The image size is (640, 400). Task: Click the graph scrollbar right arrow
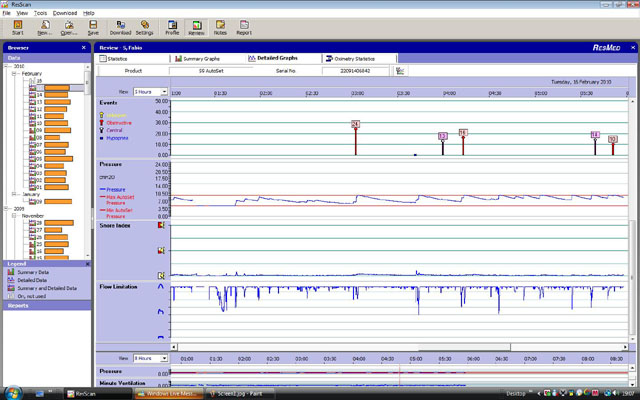(x=625, y=347)
